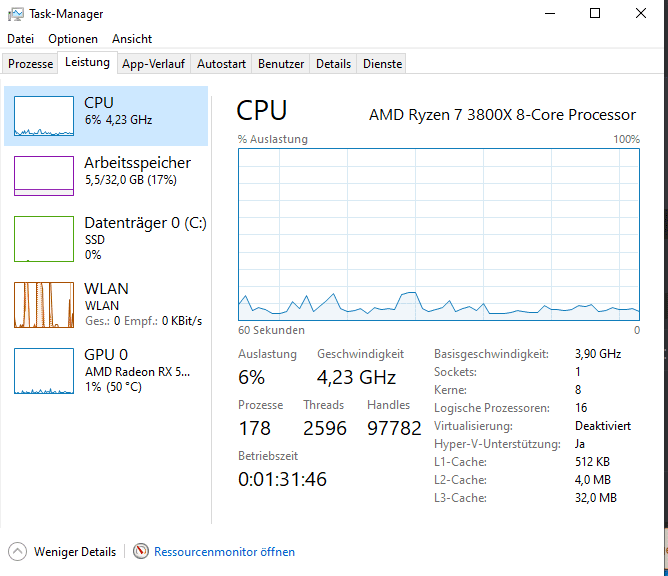This screenshot has width=668, height=576.
Task: Switch to the Dienste tab
Action: 383,64
